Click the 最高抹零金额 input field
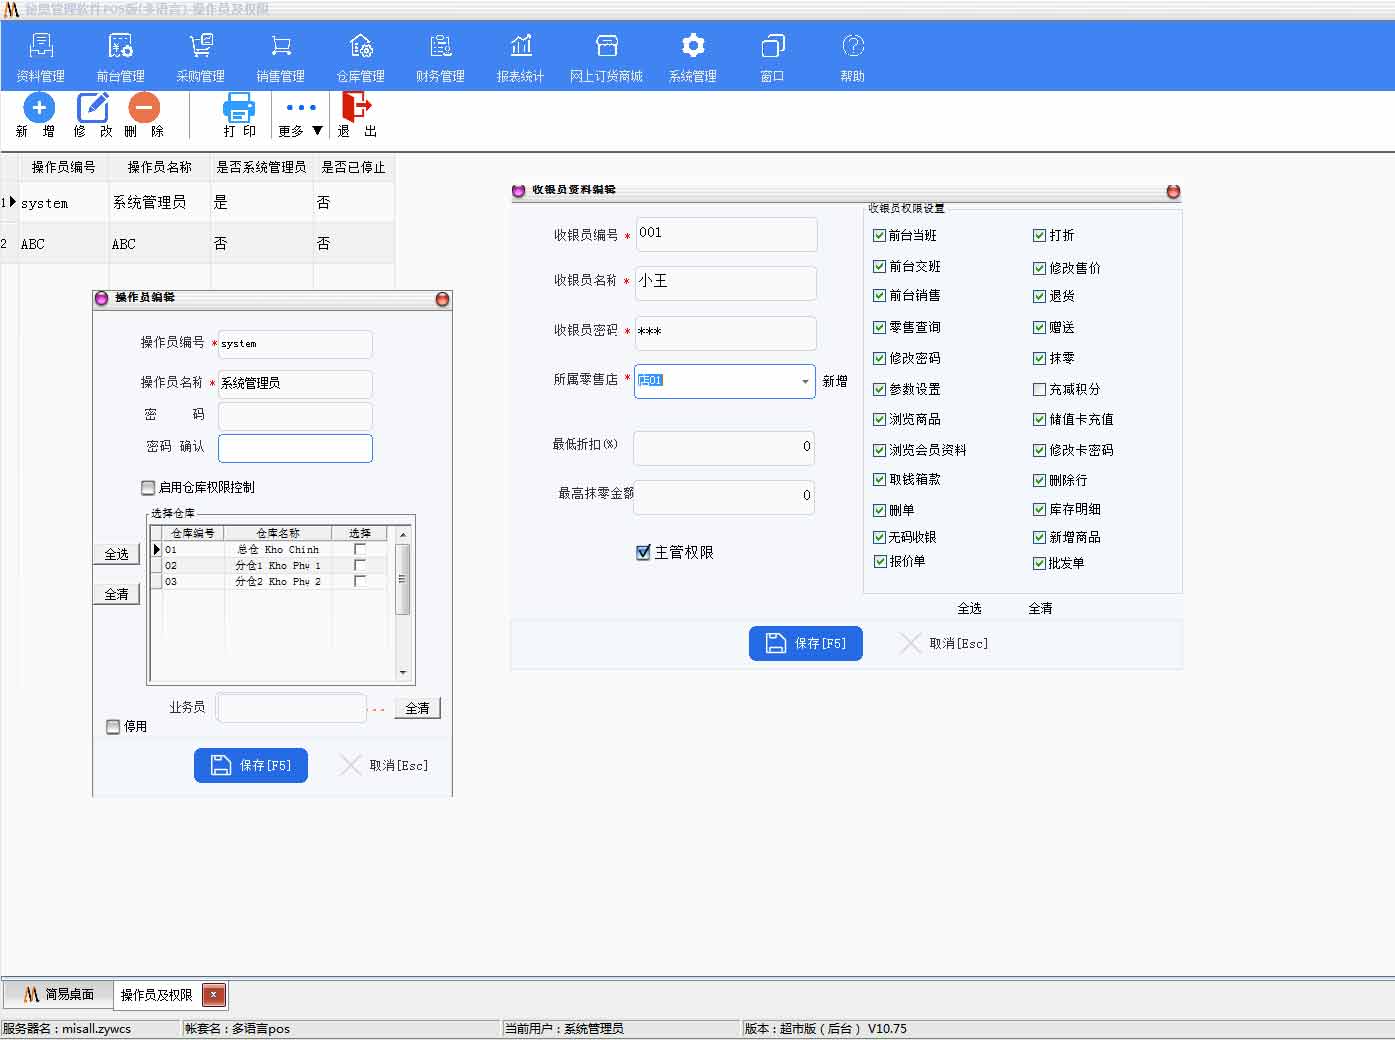 (x=724, y=497)
